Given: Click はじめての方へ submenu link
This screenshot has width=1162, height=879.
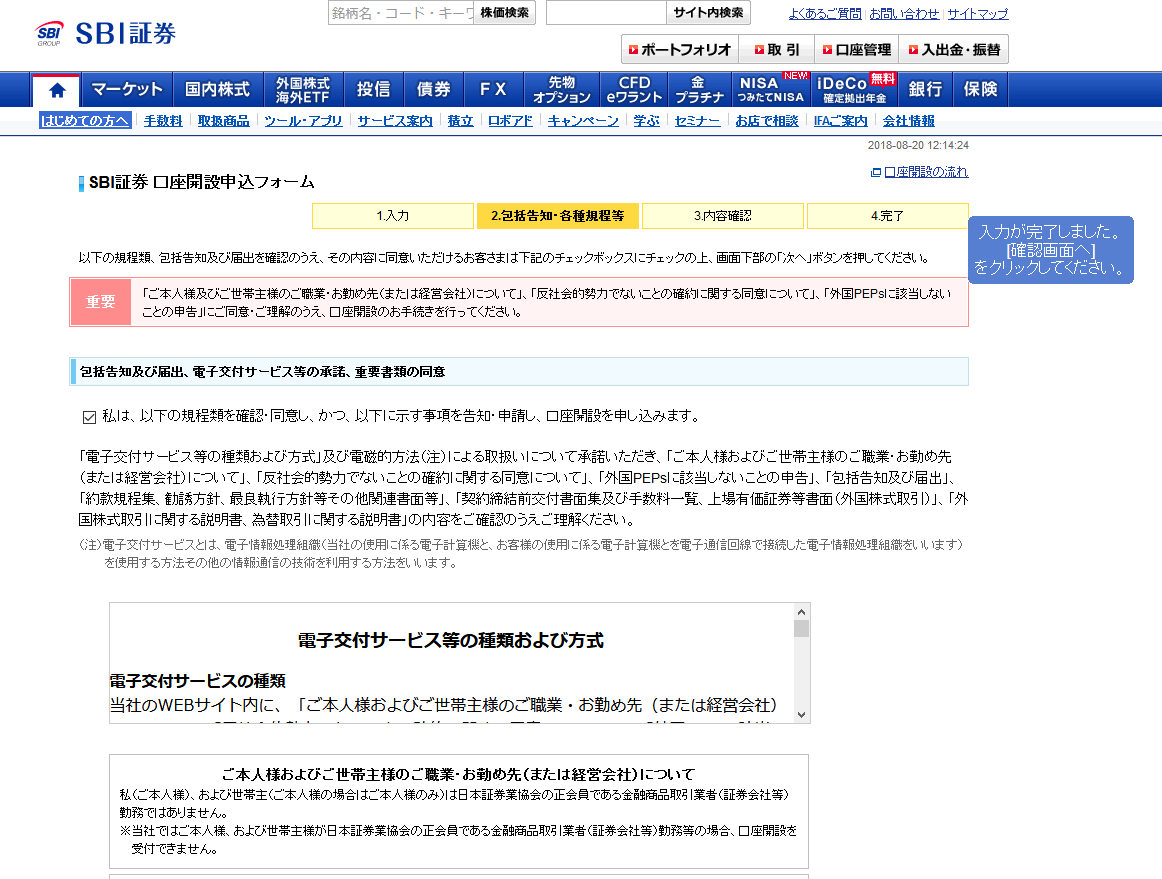Looking at the screenshot, I should pos(85,121).
